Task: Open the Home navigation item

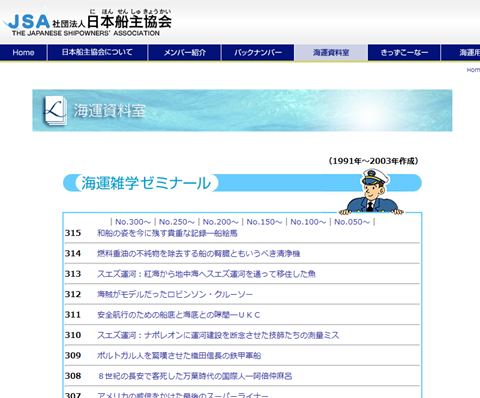Action: pos(23,53)
